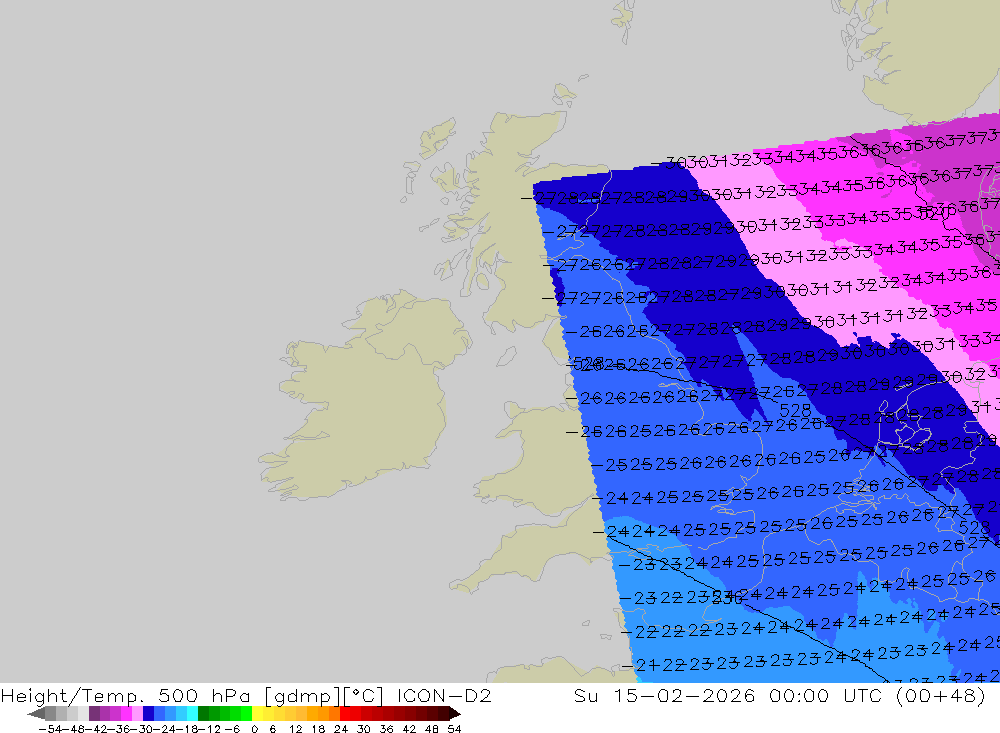Click the cyan legend color swatch
Viewport: 1000px width, 733px height.
pos(192,713)
